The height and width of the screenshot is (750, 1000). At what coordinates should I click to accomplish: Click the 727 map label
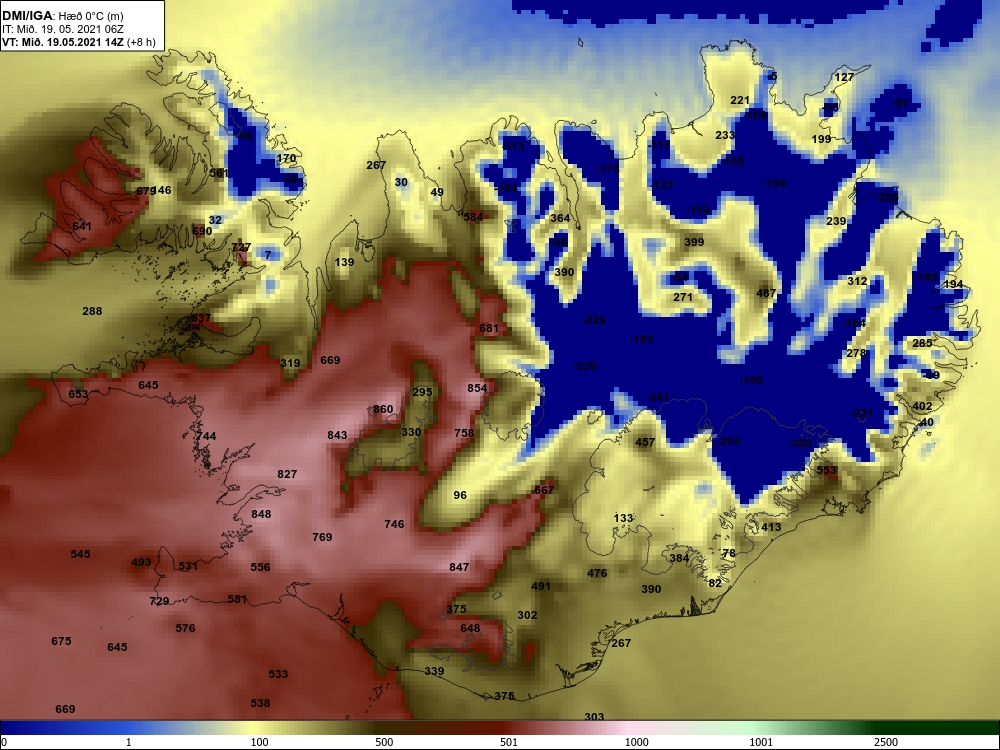(x=241, y=247)
